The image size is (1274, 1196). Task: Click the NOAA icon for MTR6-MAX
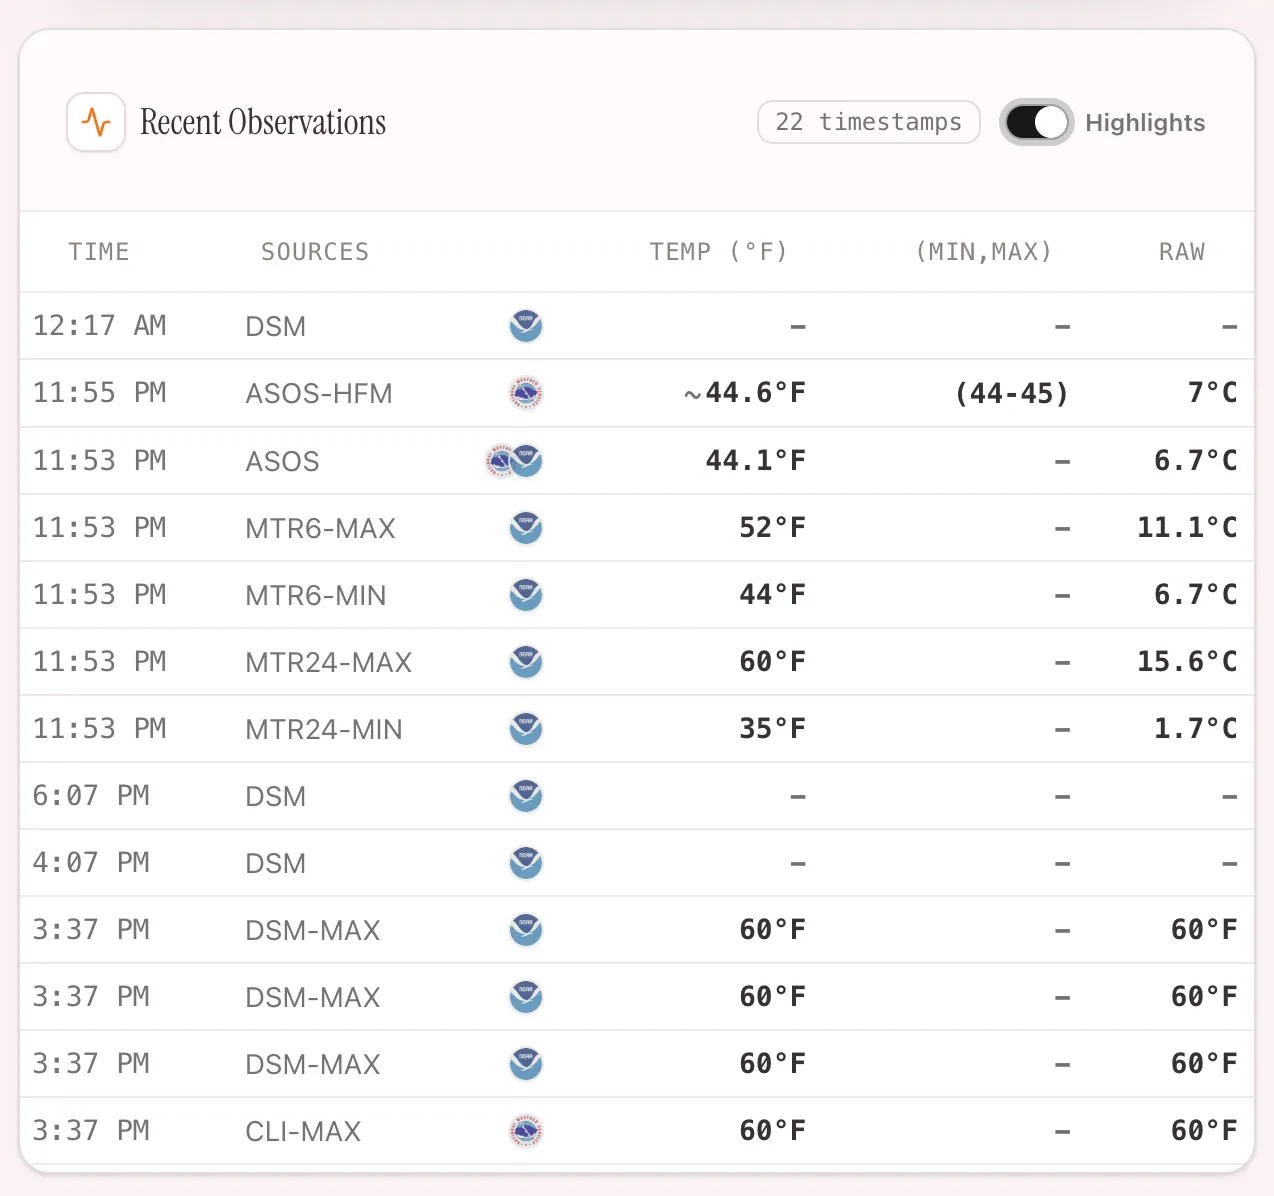click(x=526, y=527)
